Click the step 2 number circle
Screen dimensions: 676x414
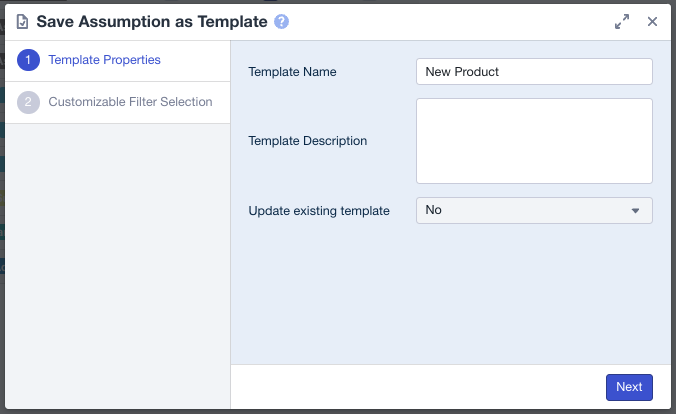(29, 102)
